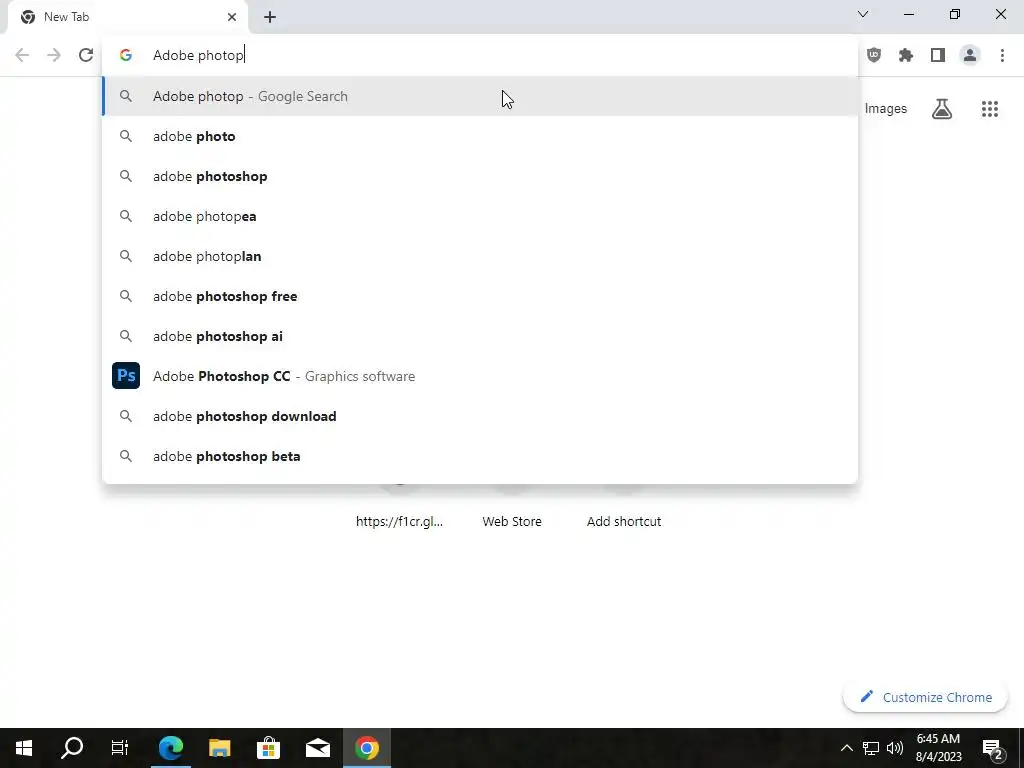
Task: Choose the 'adobe photo' suggestion
Action: tap(480, 136)
